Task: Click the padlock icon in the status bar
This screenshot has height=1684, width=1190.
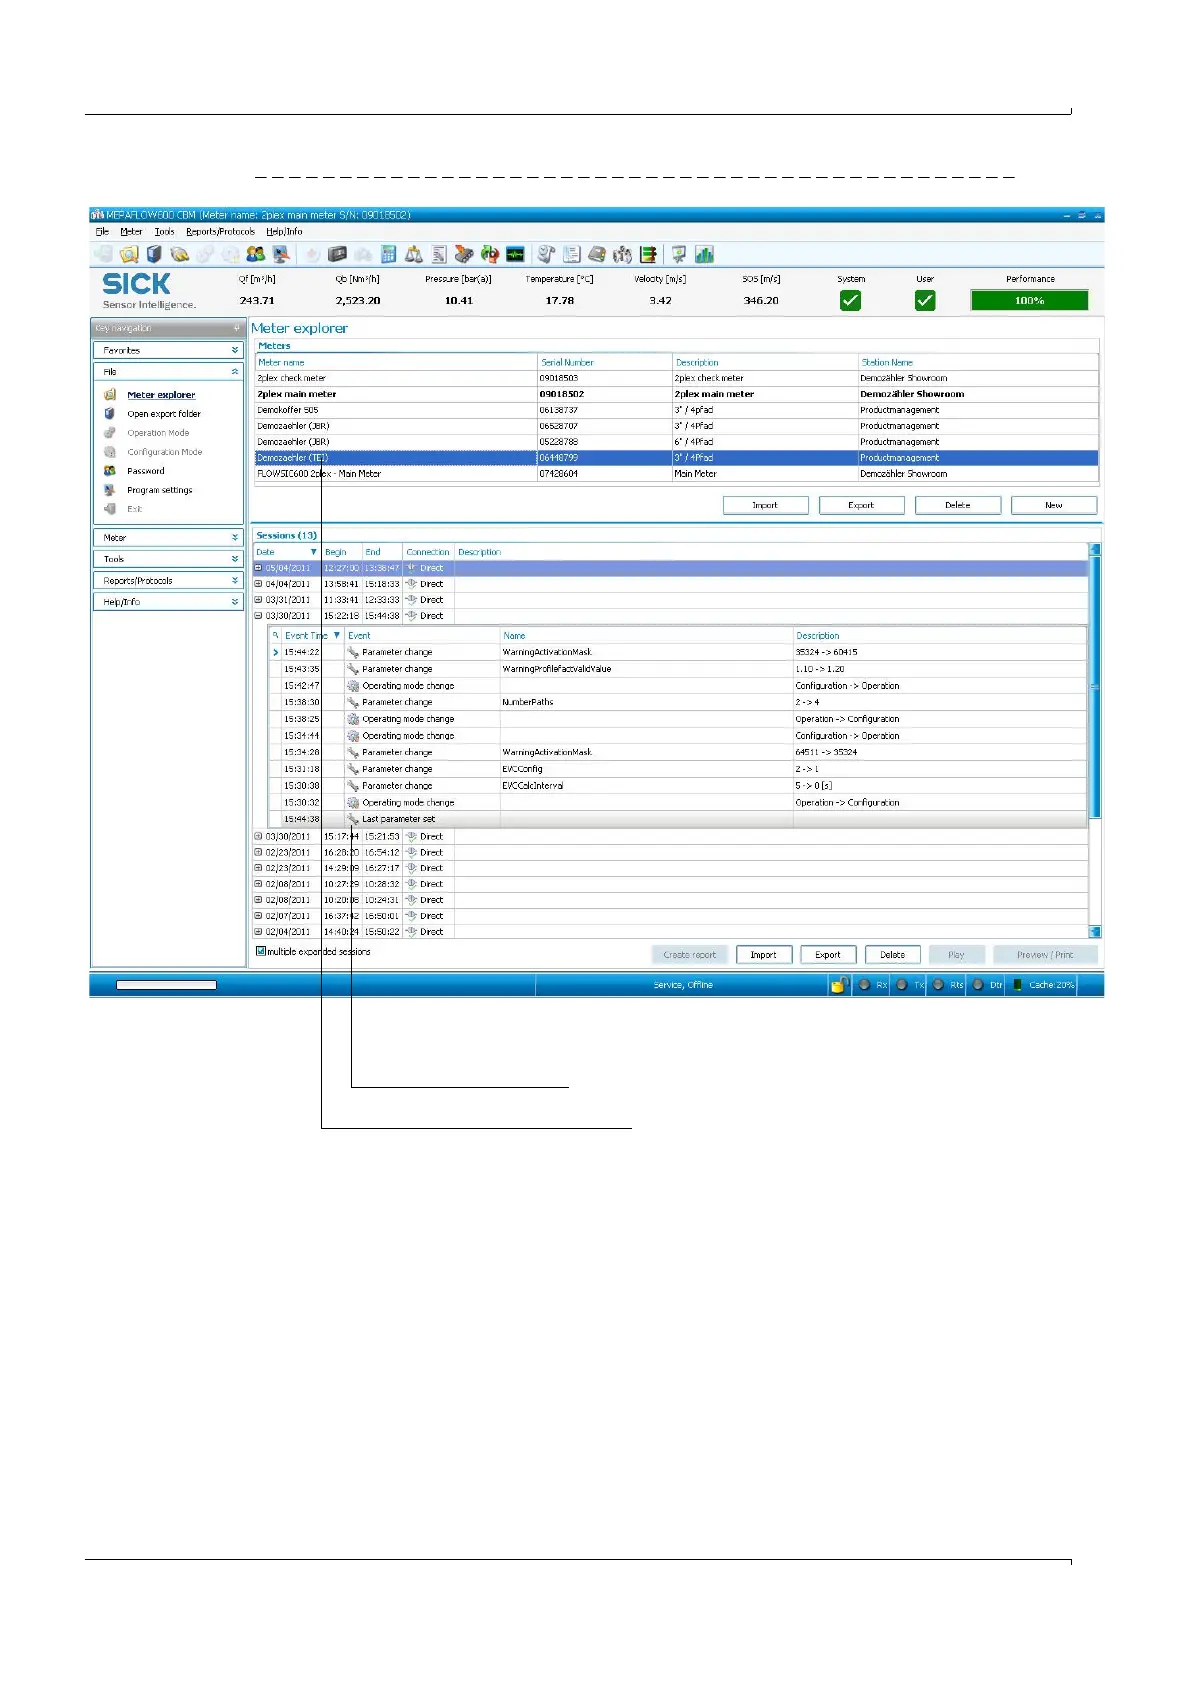Action: (839, 985)
